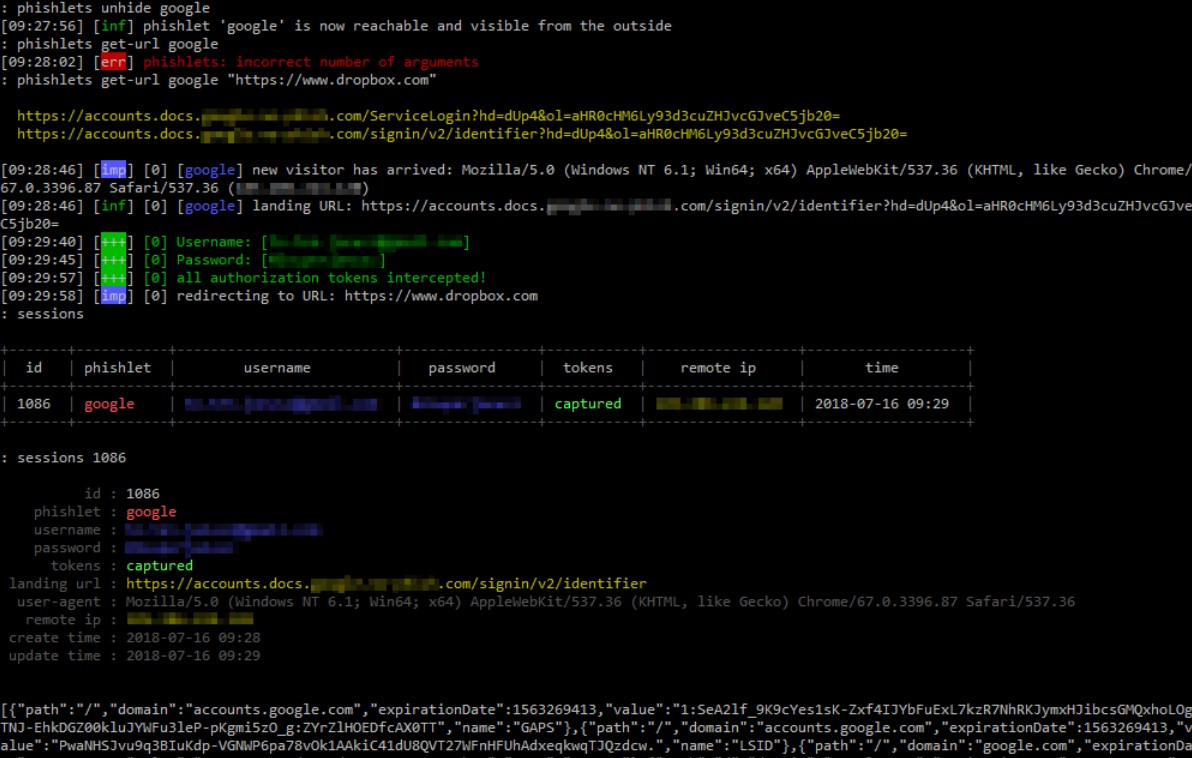Image resolution: width=1192 pixels, height=758 pixels.
Task: Click the yellow signin/v2/identifier URL with hd=dUp4
Action: [461, 135]
